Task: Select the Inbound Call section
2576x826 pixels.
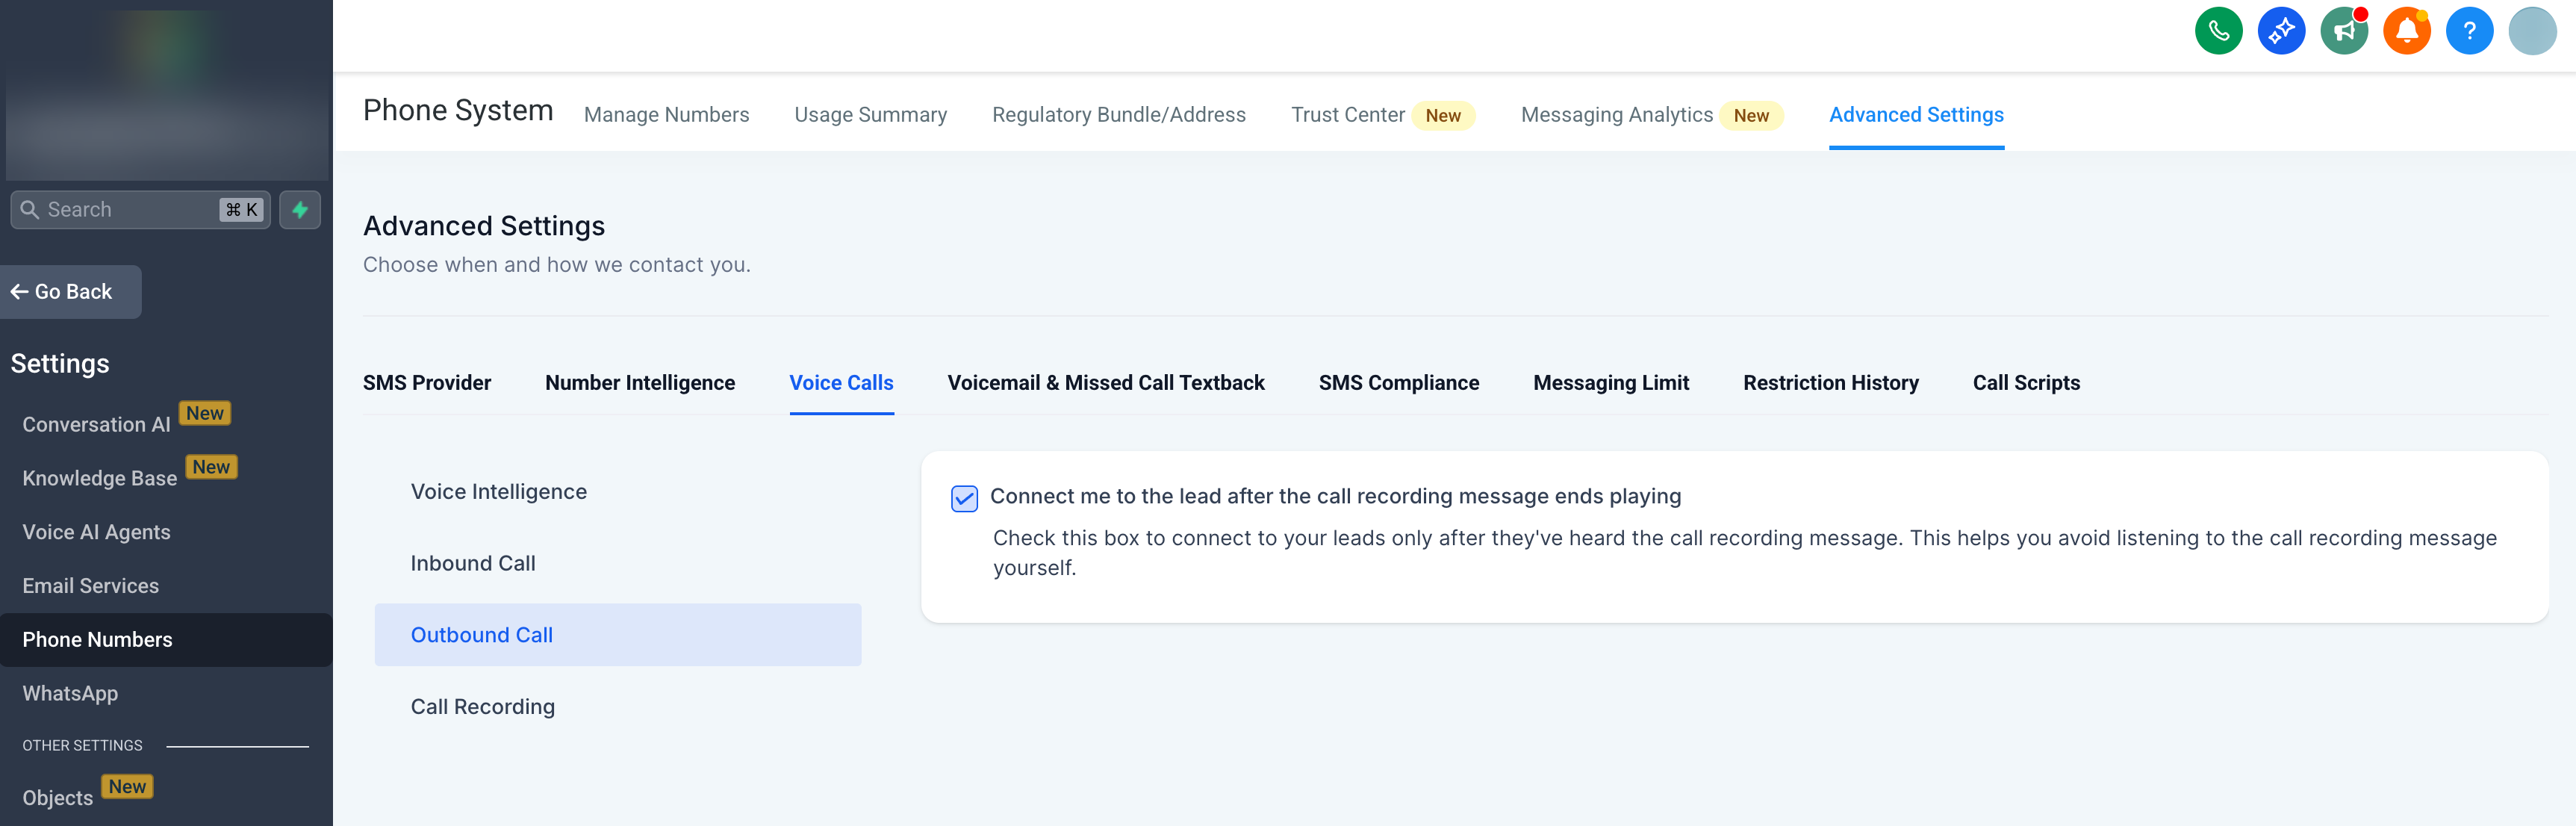Action: [x=473, y=564]
